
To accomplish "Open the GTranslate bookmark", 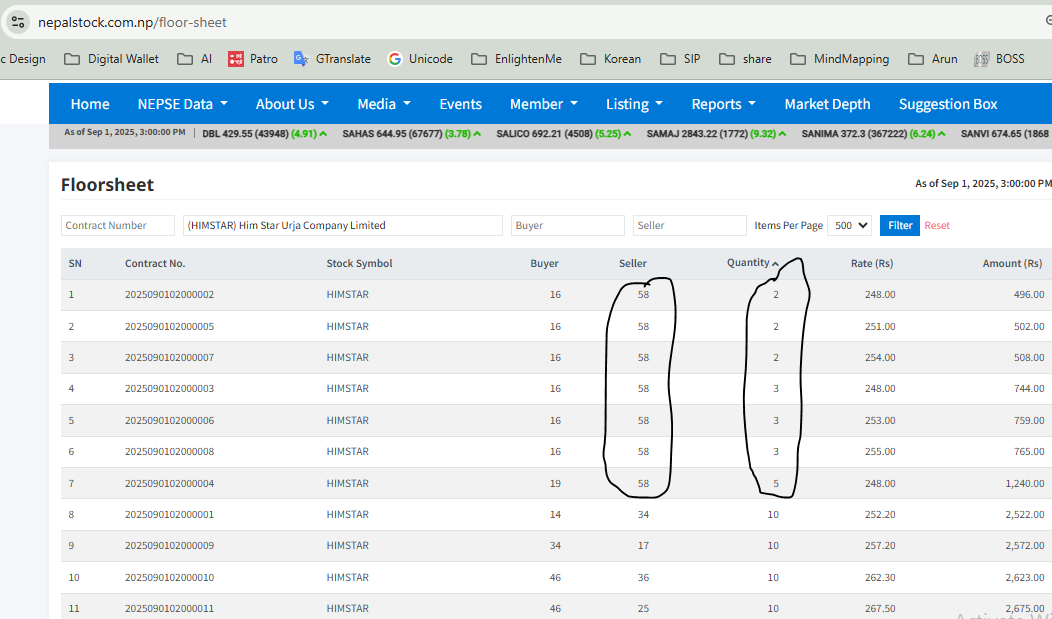I will tap(332, 59).
